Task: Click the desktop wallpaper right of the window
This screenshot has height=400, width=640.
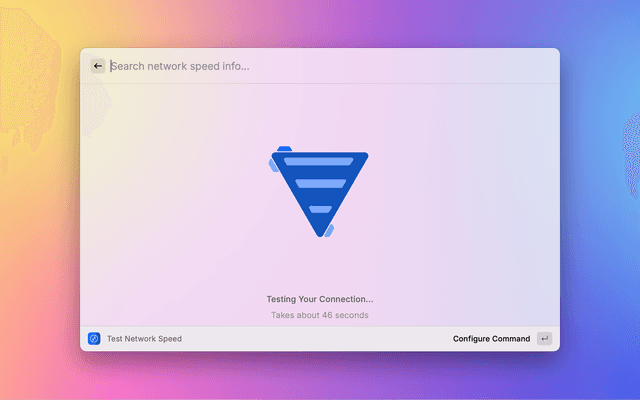Action: click(600, 200)
